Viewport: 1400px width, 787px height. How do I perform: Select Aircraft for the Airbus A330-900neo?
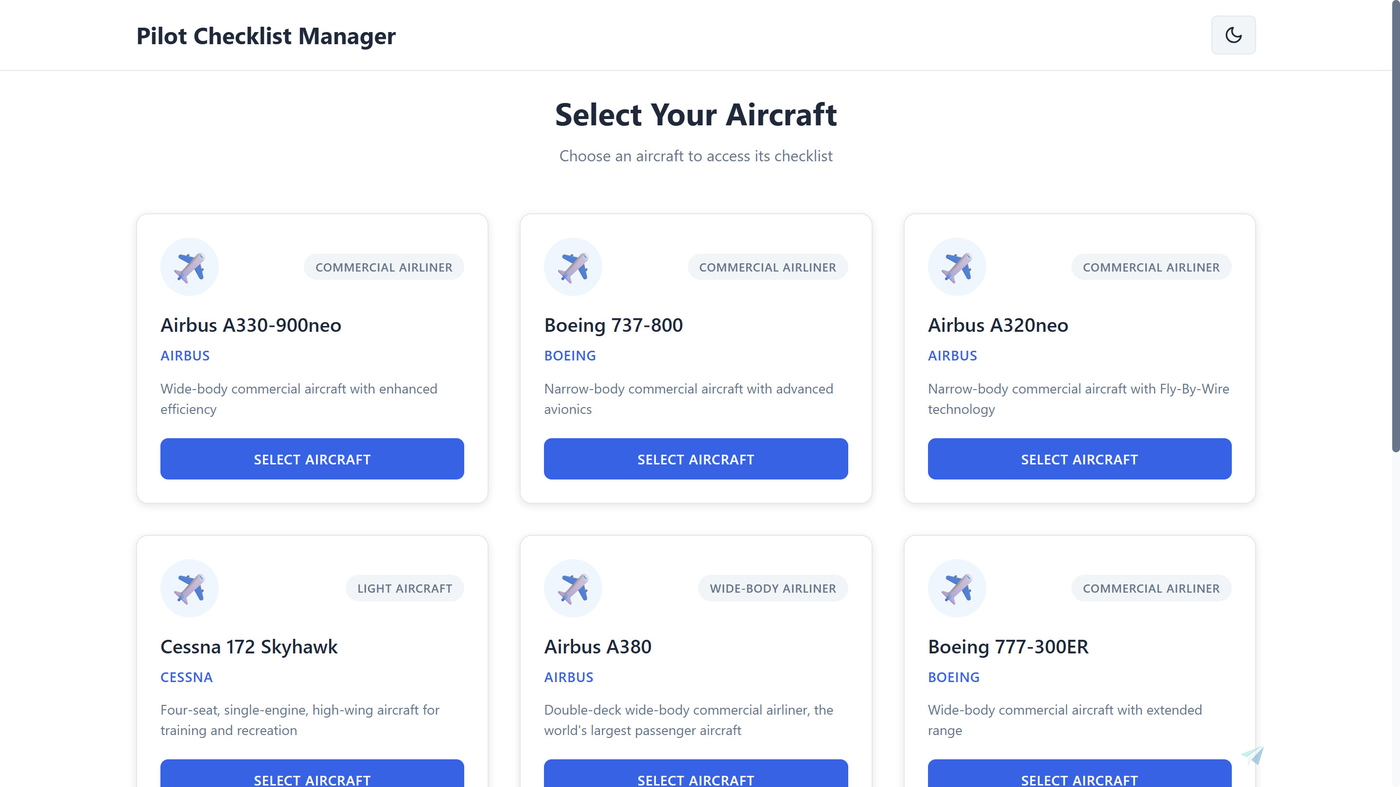312,458
